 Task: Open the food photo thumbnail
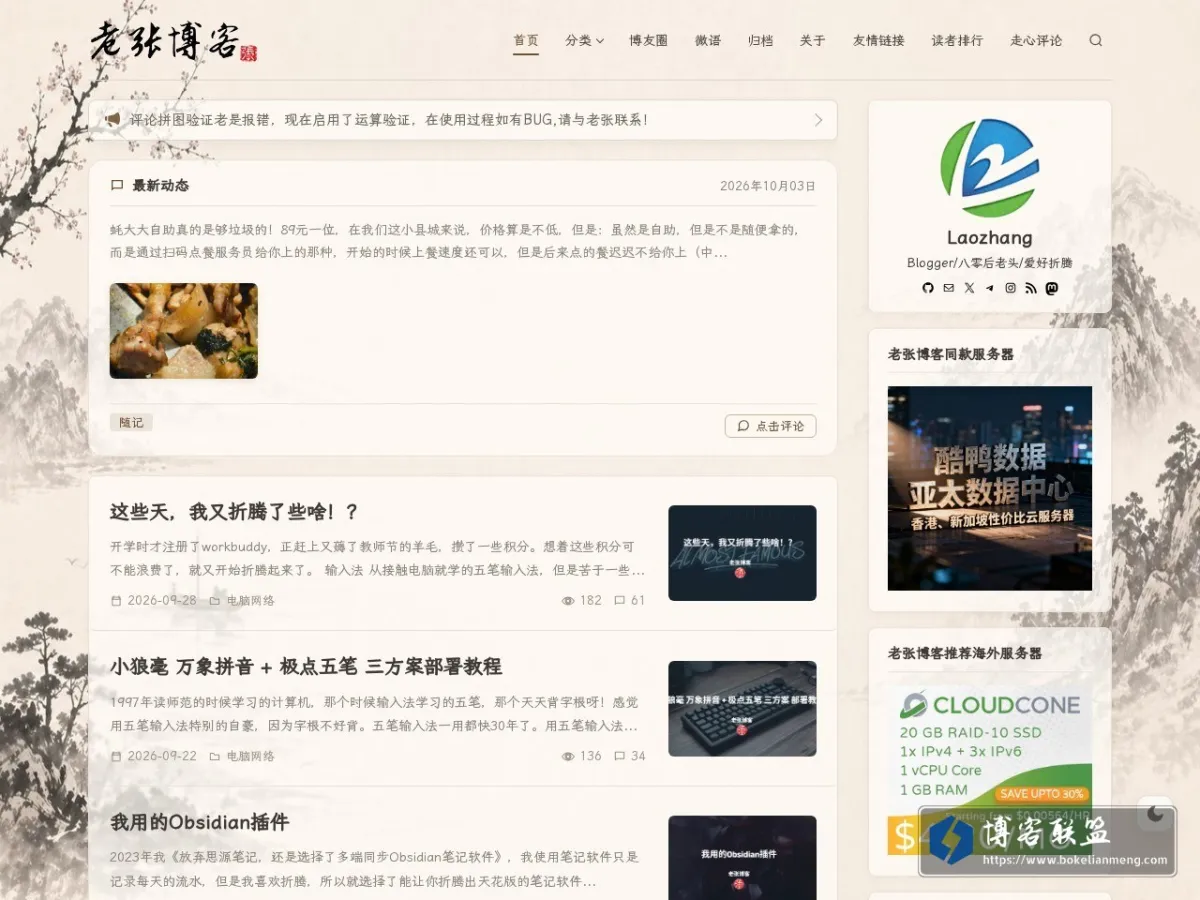pyautogui.click(x=184, y=331)
